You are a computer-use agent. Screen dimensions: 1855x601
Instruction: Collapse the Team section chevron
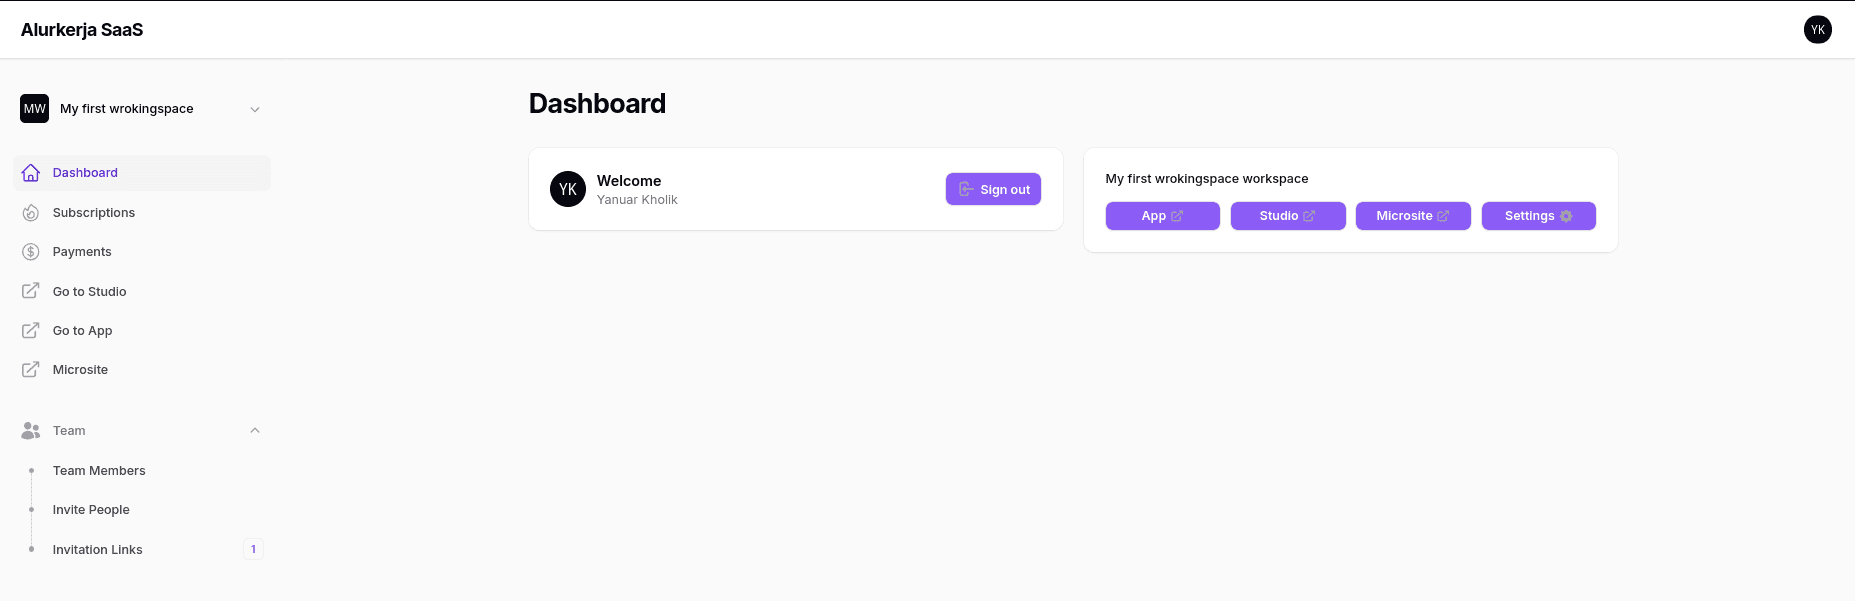click(x=255, y=430)
